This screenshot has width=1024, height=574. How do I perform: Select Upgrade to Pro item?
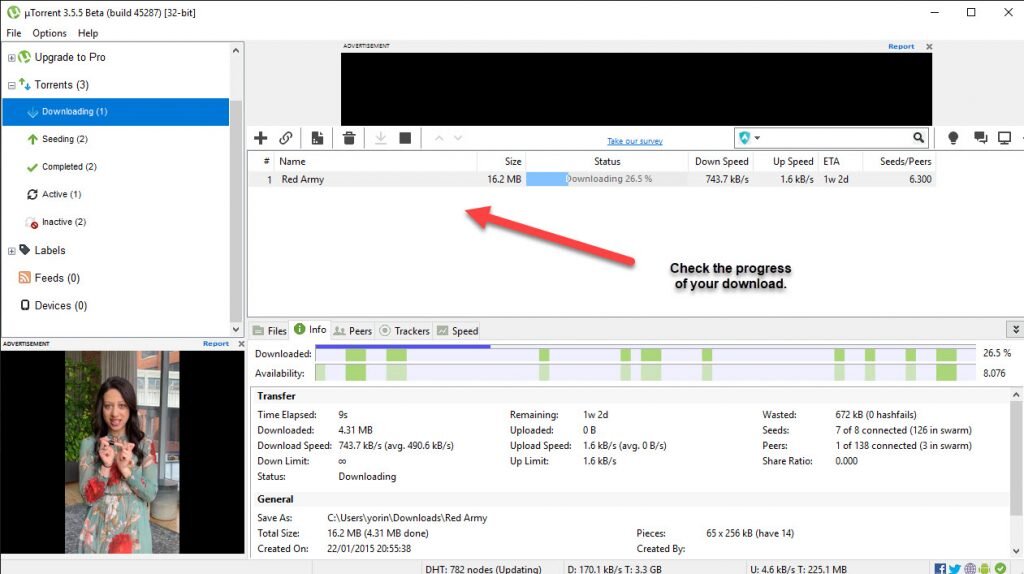[x=70, y=57]
